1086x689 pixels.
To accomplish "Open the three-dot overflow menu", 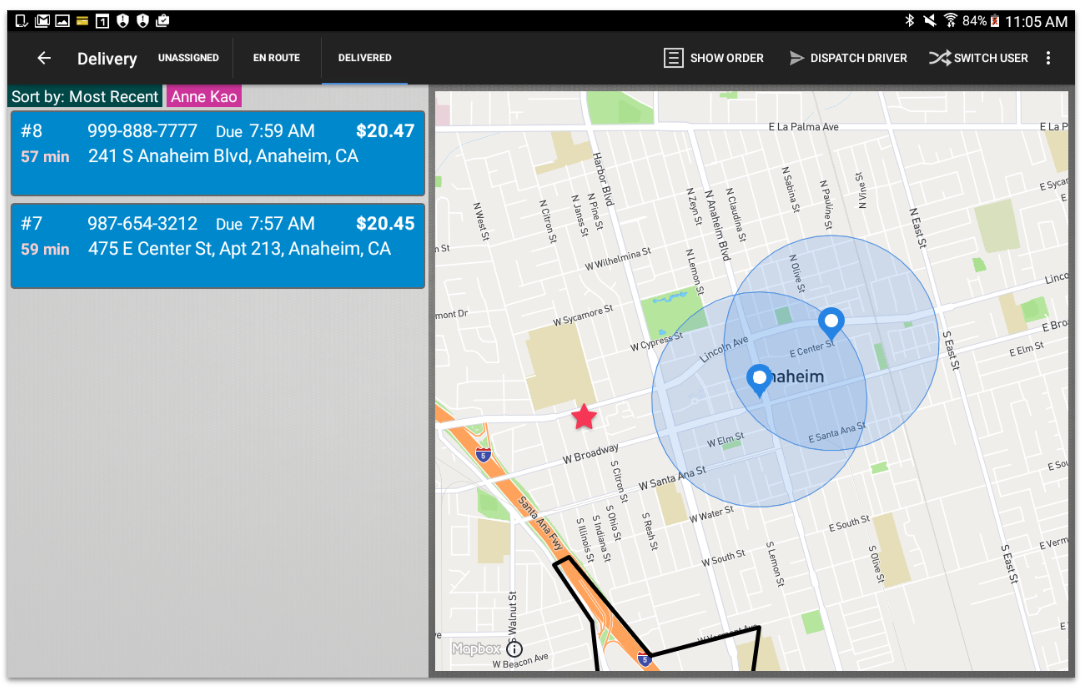I will (x=1048, y=58).
